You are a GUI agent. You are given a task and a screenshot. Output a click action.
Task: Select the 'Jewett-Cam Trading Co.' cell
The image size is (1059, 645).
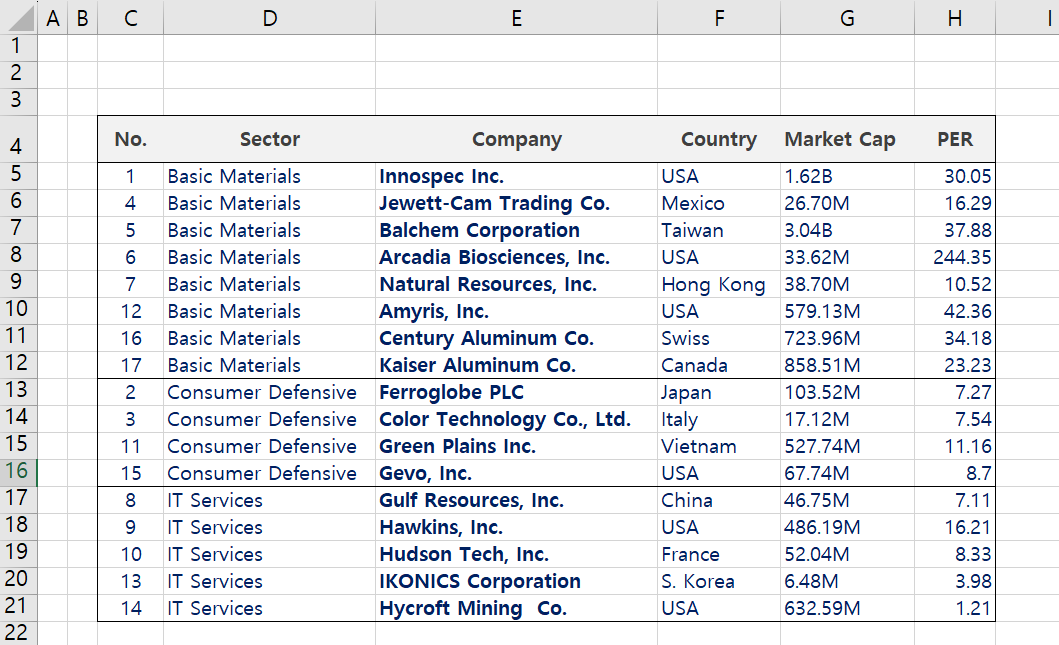tap(516, 203)
